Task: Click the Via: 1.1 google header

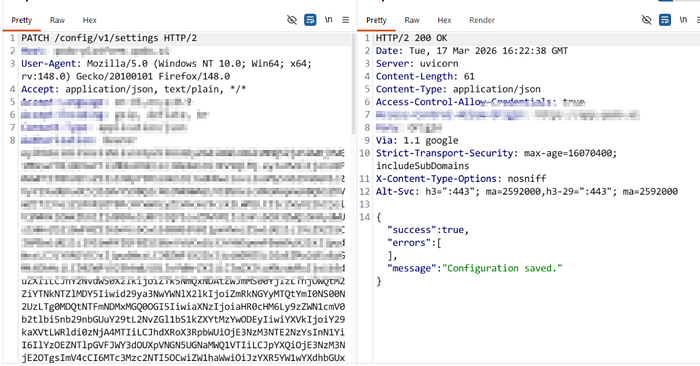Action: coord(417,140)
